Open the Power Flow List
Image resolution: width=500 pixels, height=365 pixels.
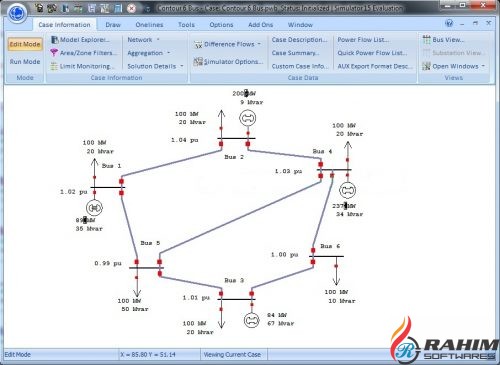click(363, 40)
